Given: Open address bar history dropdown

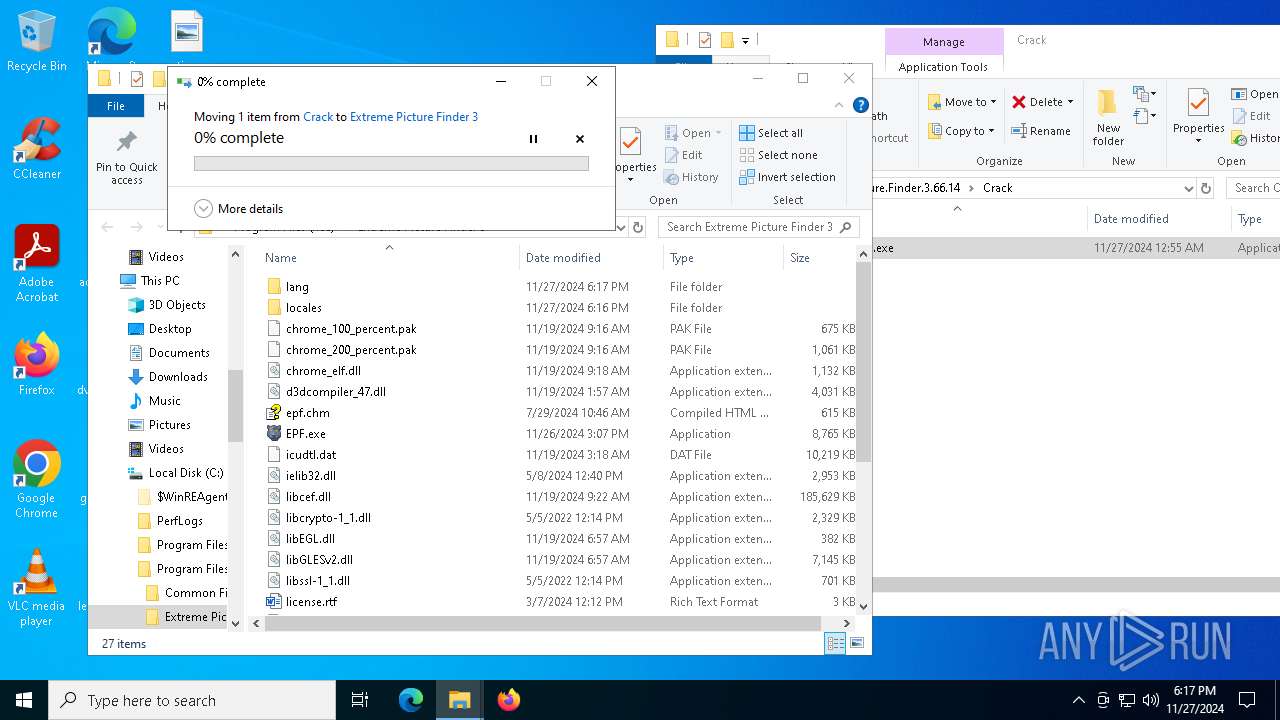Looking at the screenshot, I should click(620, 227).
